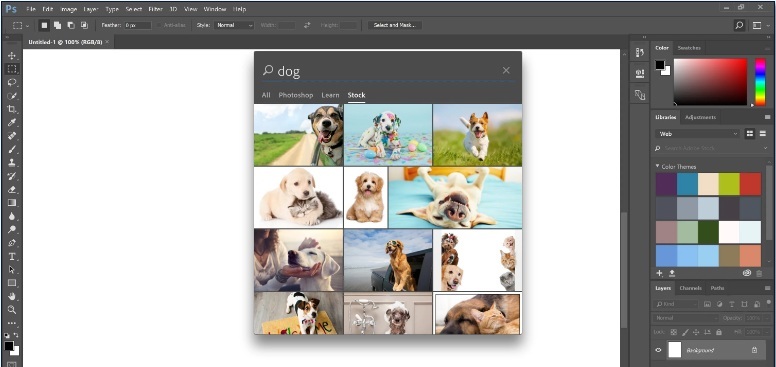
Task: Select the Quick Selection tool
Action: tap(12, 95)
